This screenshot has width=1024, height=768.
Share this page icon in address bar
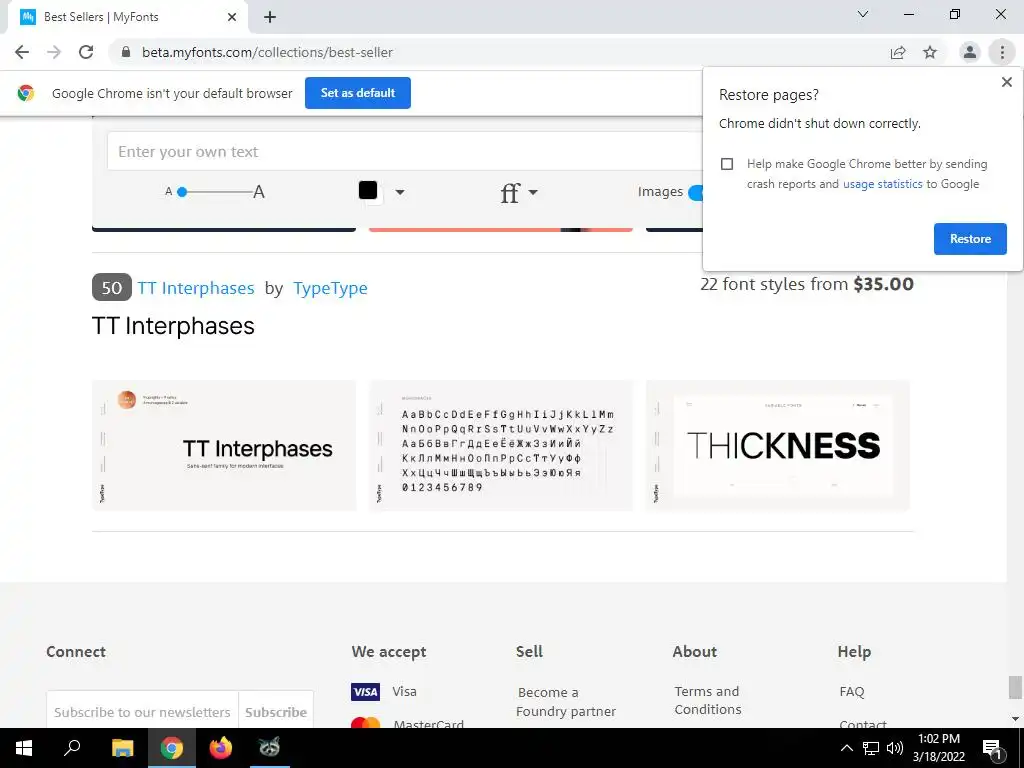tap(898, 52)
